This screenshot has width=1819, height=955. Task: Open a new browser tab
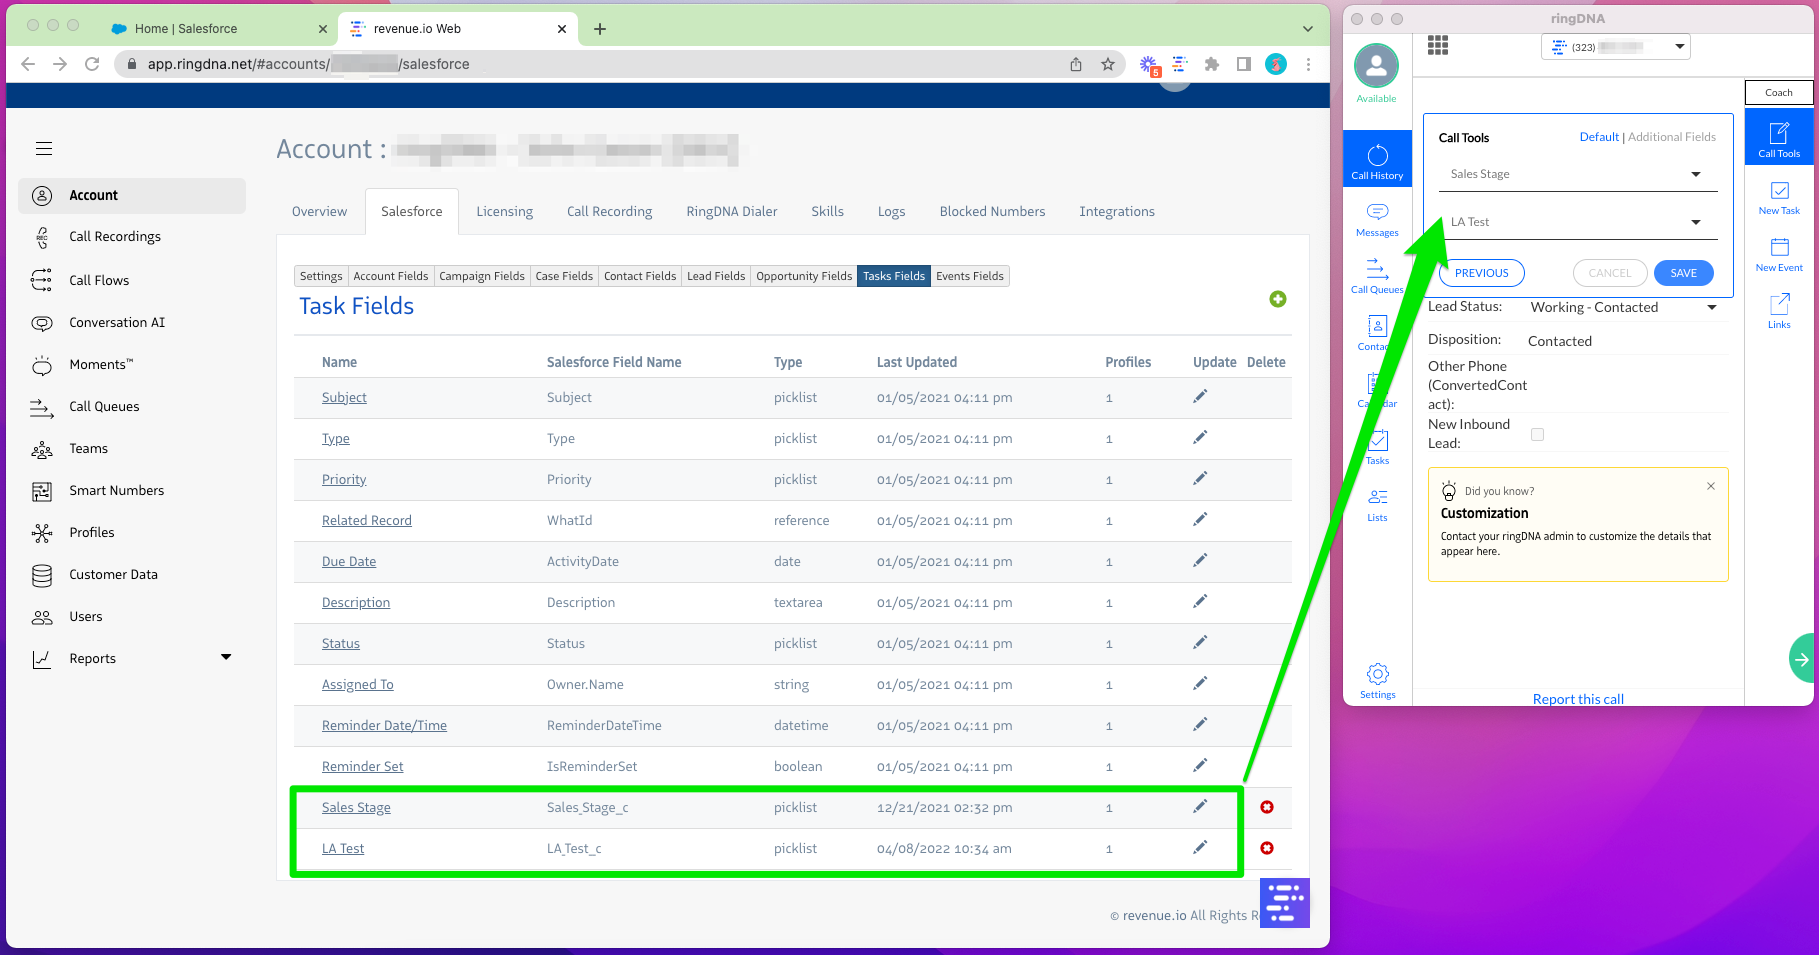pos(600,29)
